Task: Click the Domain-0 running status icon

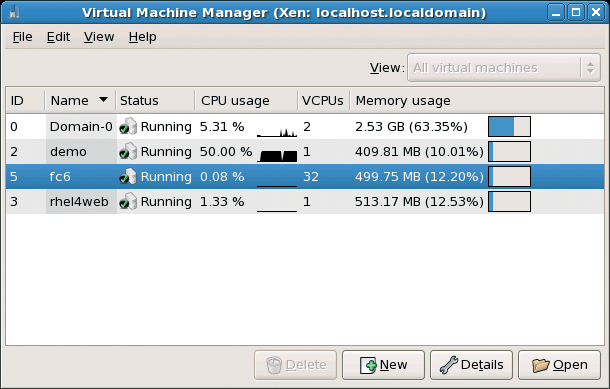Action: [128, 126]
